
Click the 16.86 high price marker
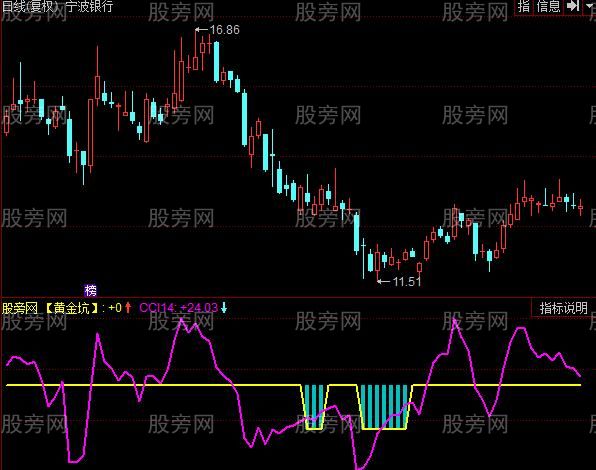[x=218, y=30]
